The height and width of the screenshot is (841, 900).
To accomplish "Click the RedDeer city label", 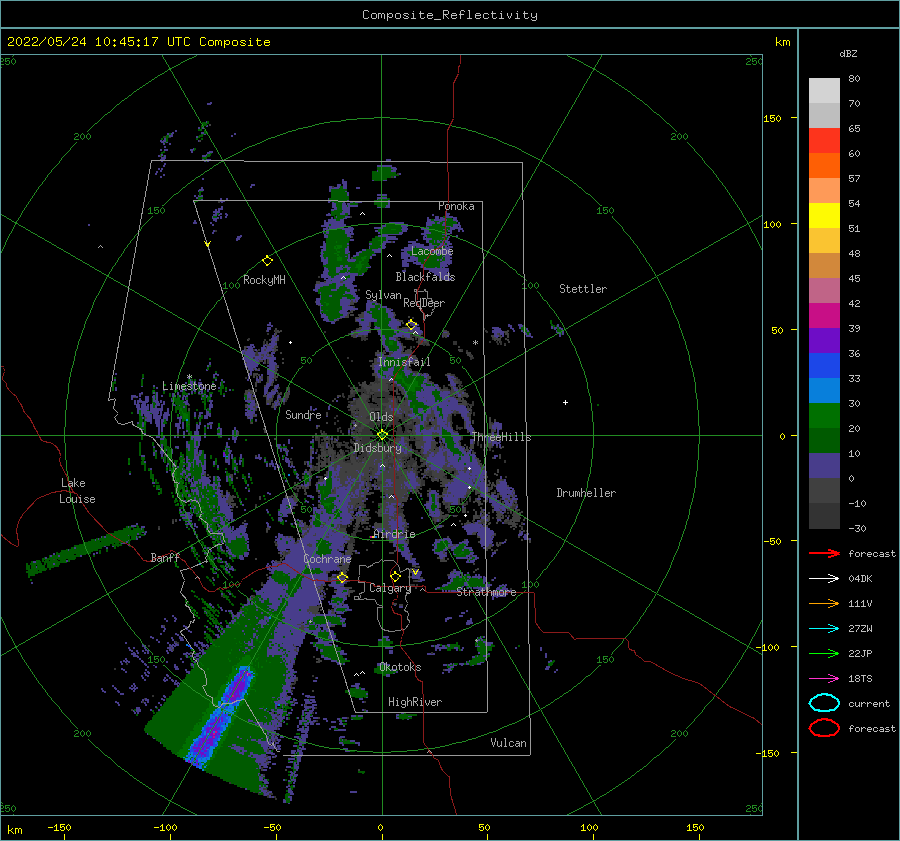I will [x=424, y=303].
